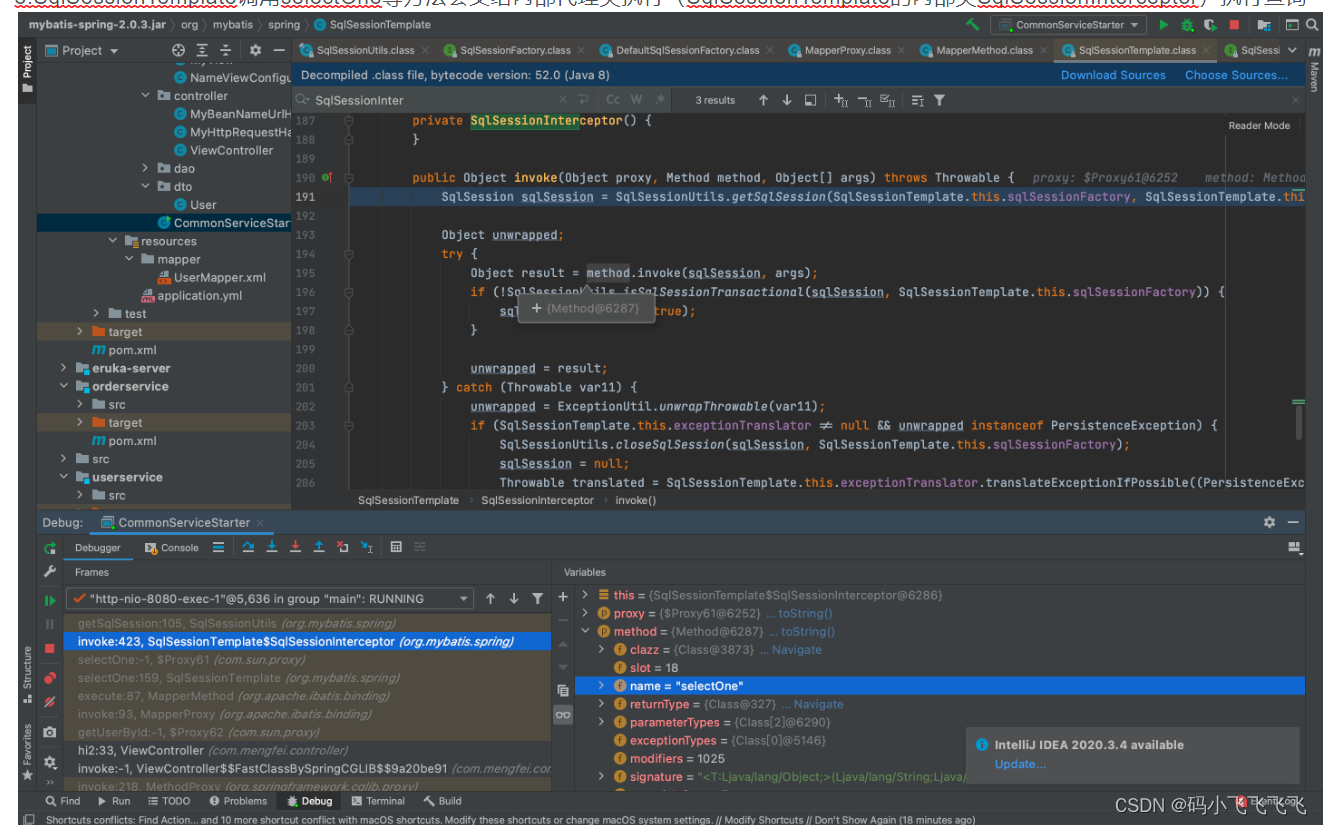Click Step Into debugger icon
The image size is (1323, 825).
[x=272, y=547]
